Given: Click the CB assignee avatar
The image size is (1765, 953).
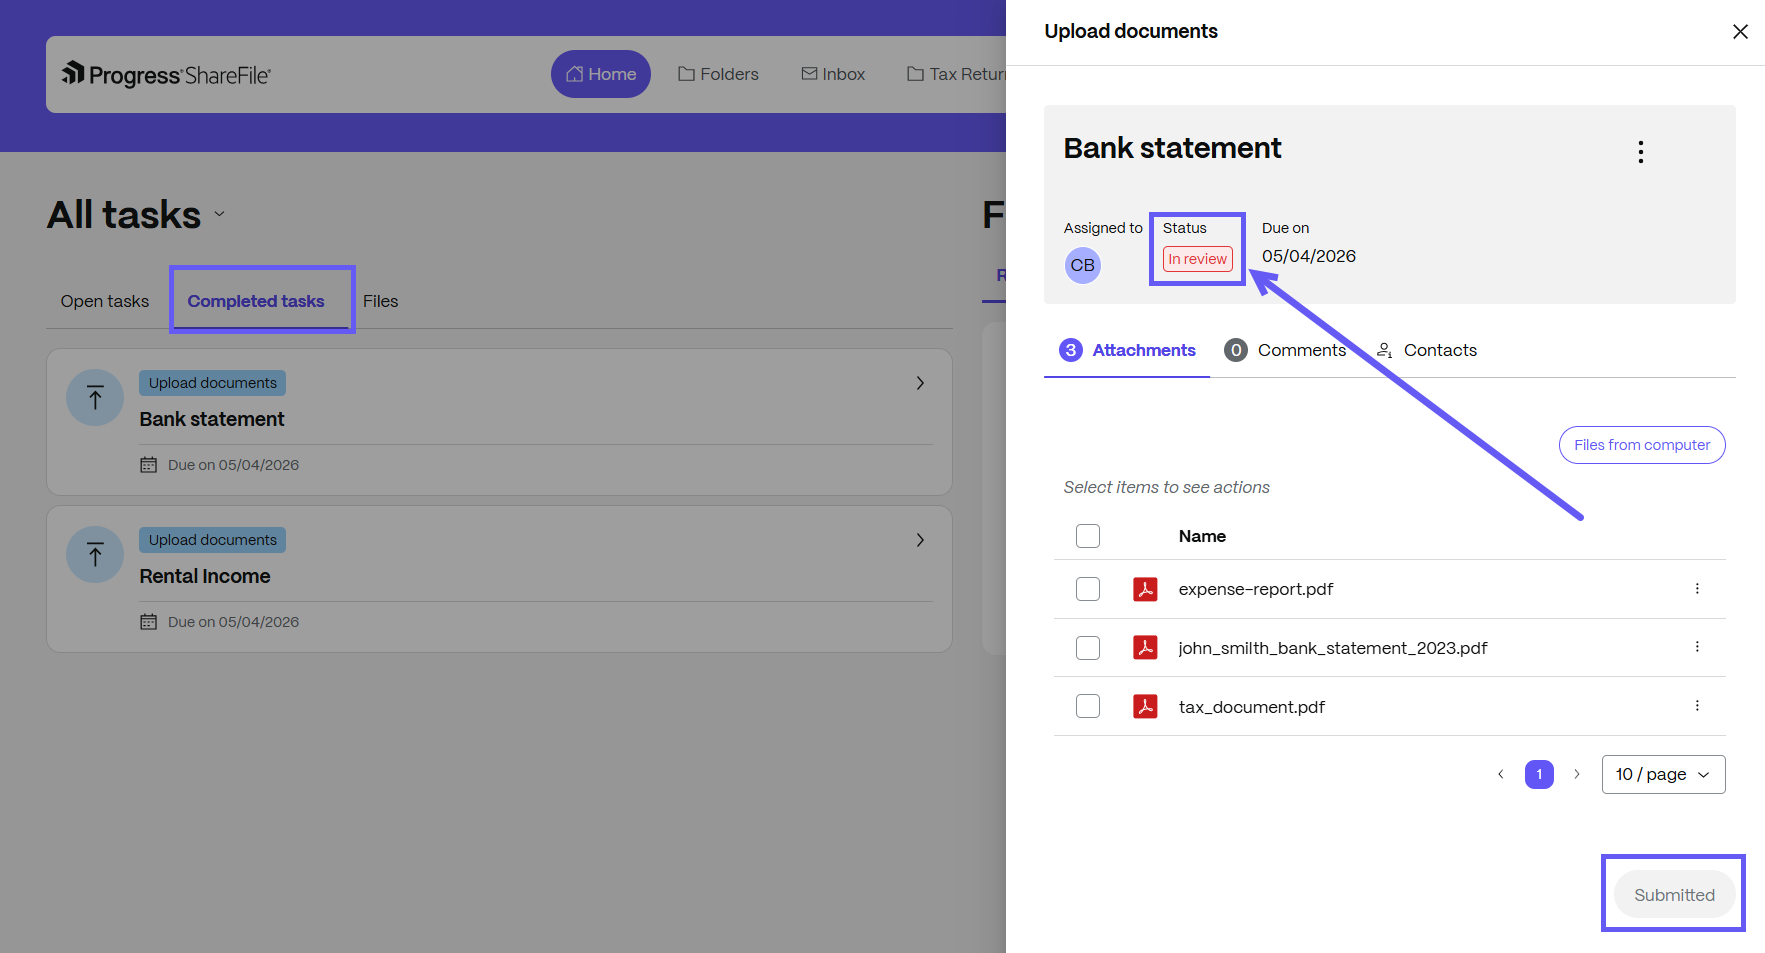Looking at the screenshot, I should pos(1082,265).
